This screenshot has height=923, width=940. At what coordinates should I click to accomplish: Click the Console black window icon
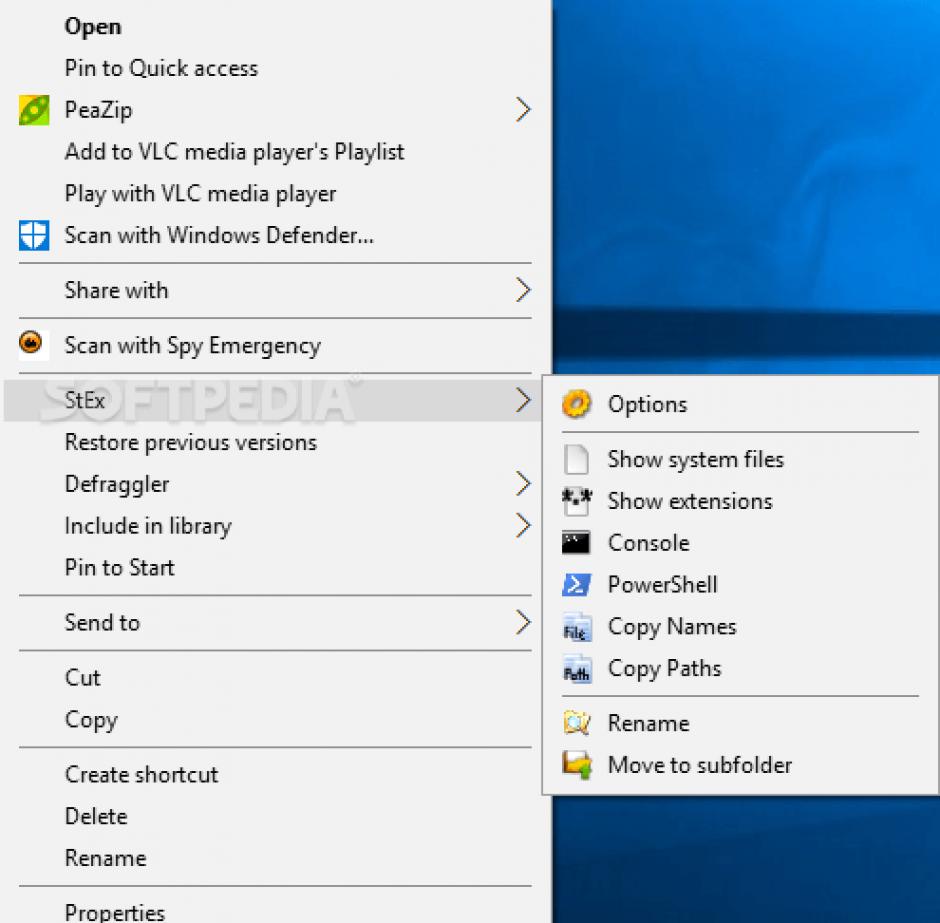576,542
